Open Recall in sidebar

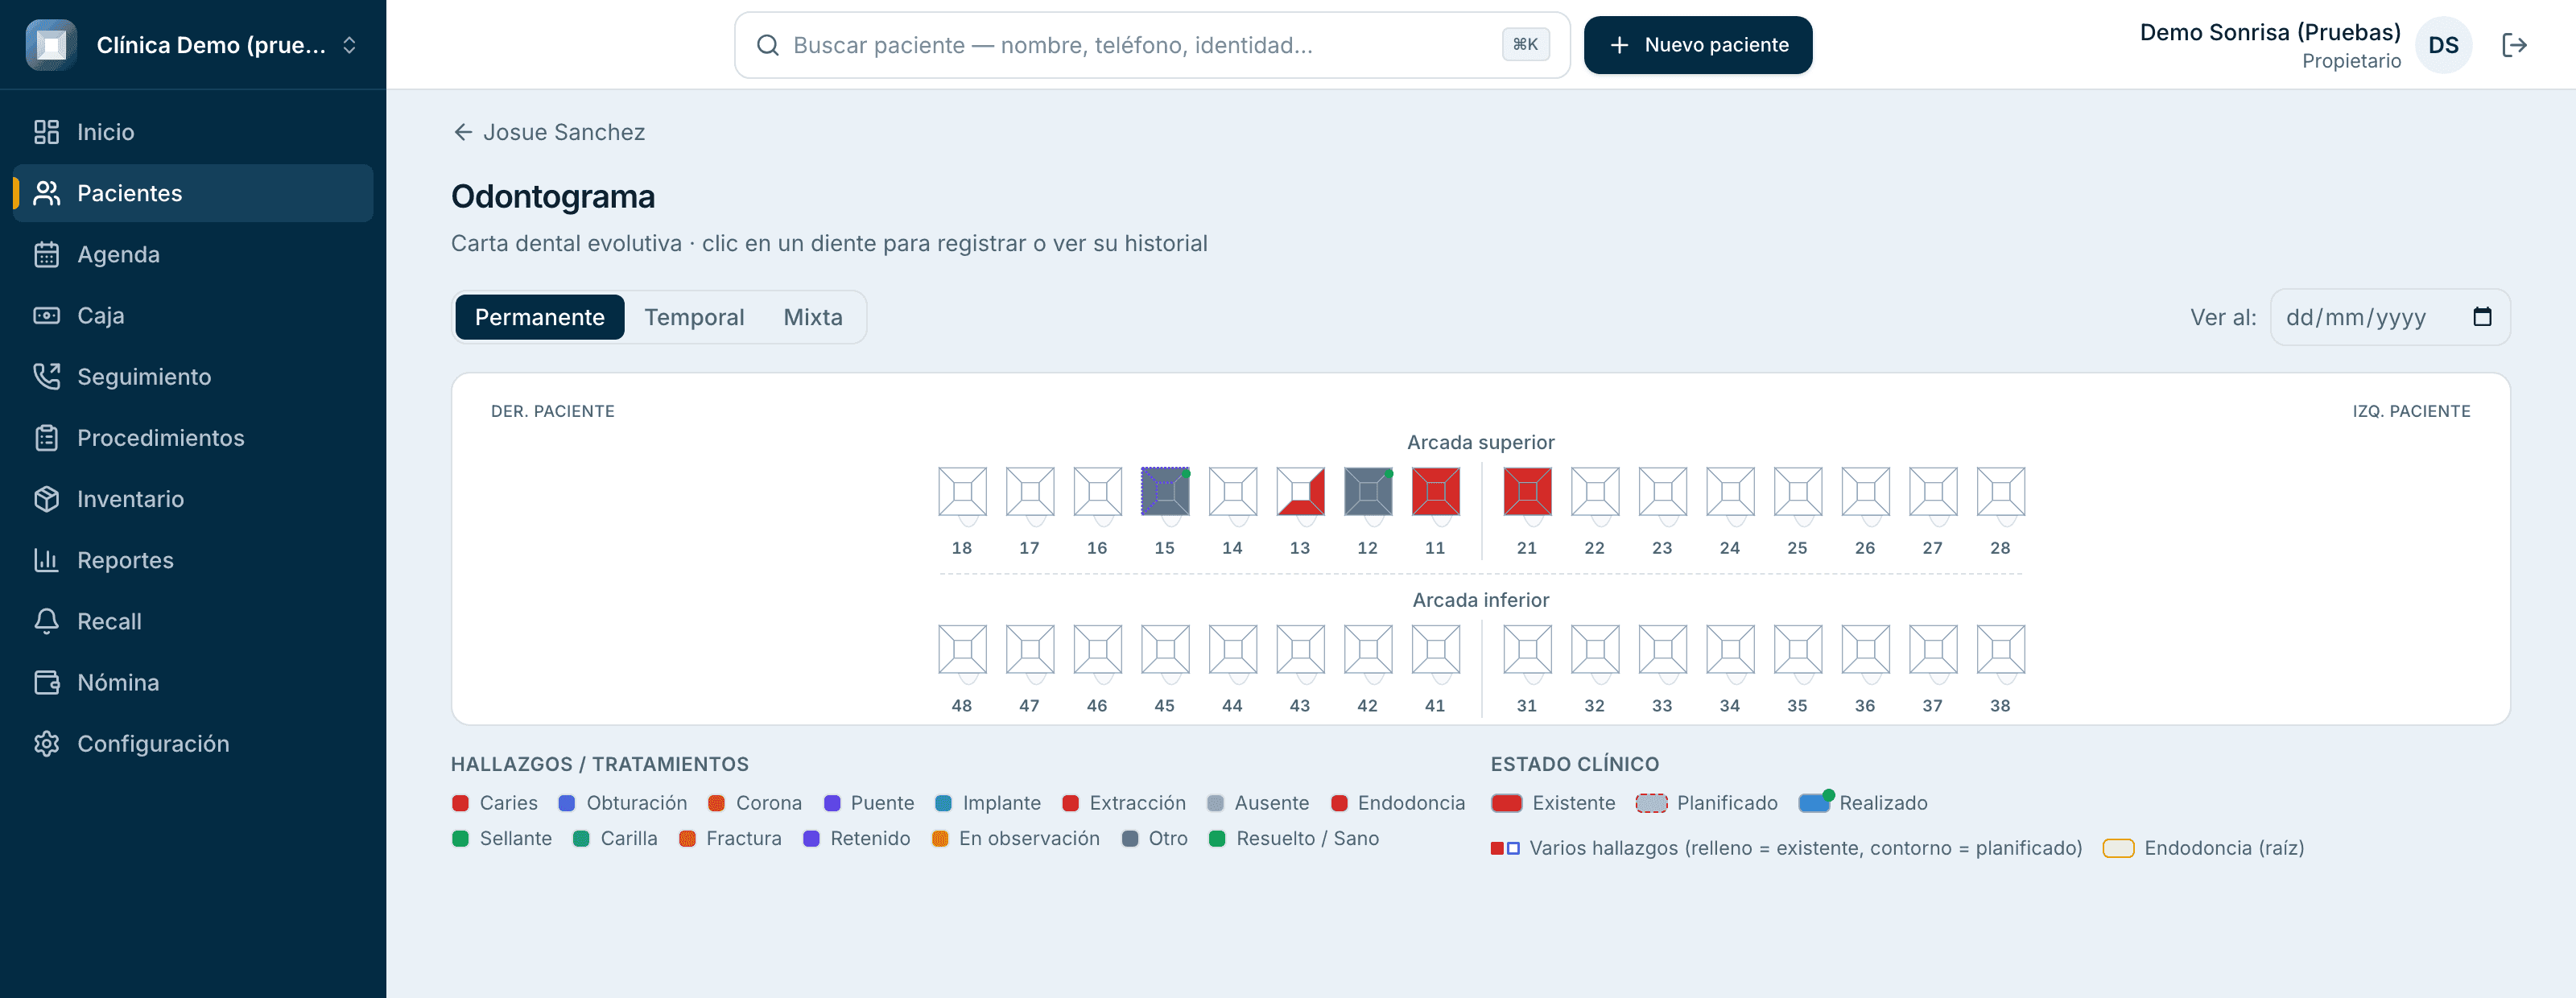[193, 621]
